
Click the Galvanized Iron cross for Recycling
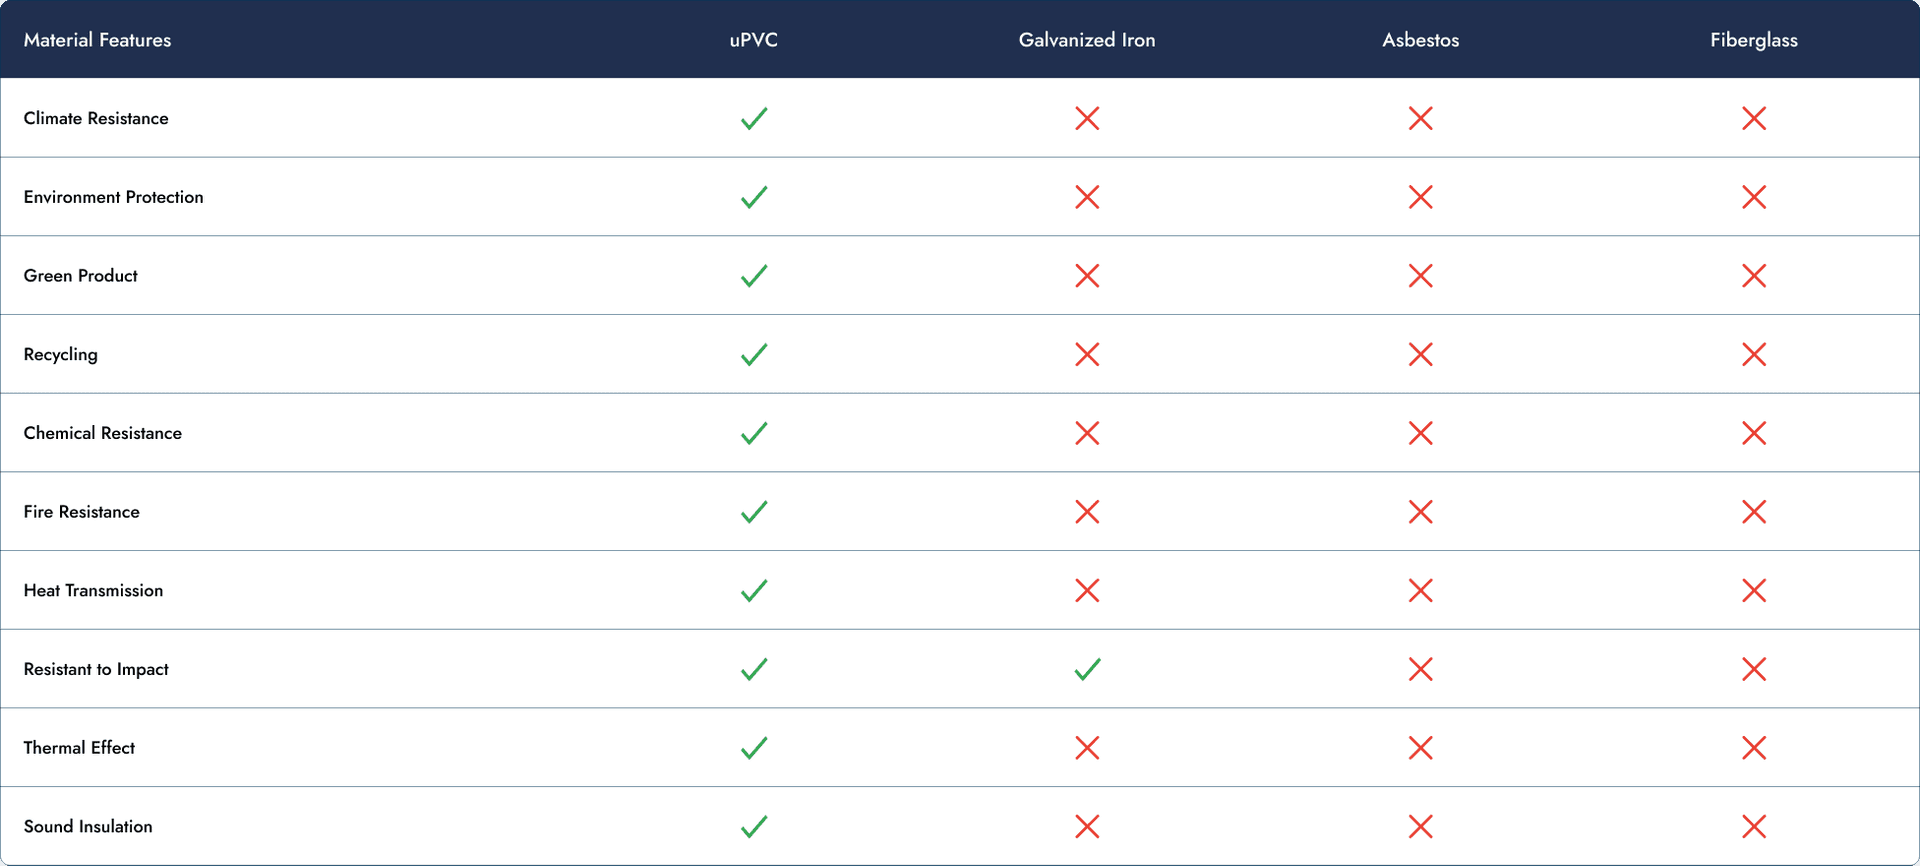(x=1087, y=354)
